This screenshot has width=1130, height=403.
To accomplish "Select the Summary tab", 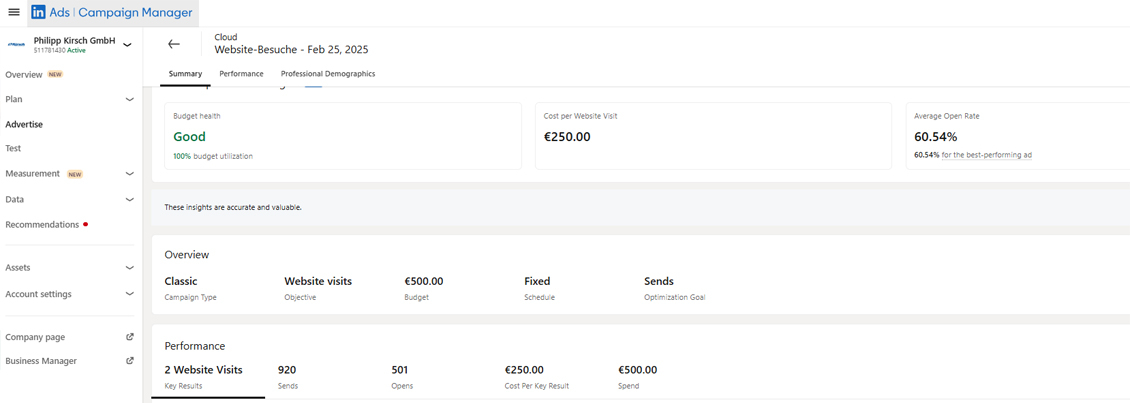I will [185, 74].
